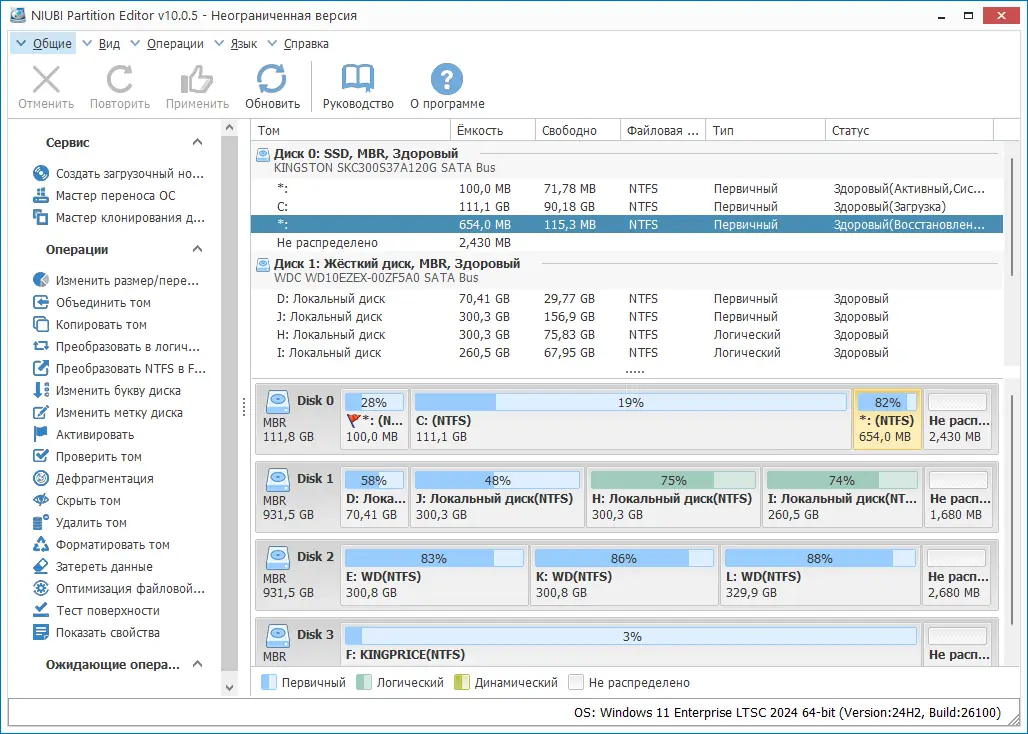Viewport: 1028px width, 734px height.
Task: Select Удалить том operation
Action: (x=91, y=523)
